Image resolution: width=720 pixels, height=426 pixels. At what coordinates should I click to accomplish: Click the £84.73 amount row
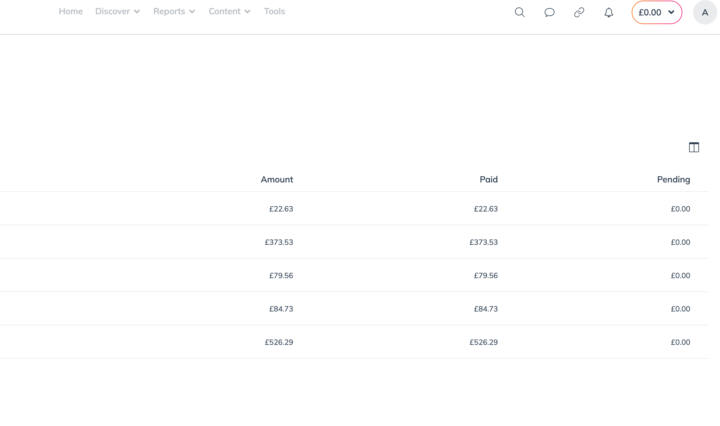pos(281,309)
